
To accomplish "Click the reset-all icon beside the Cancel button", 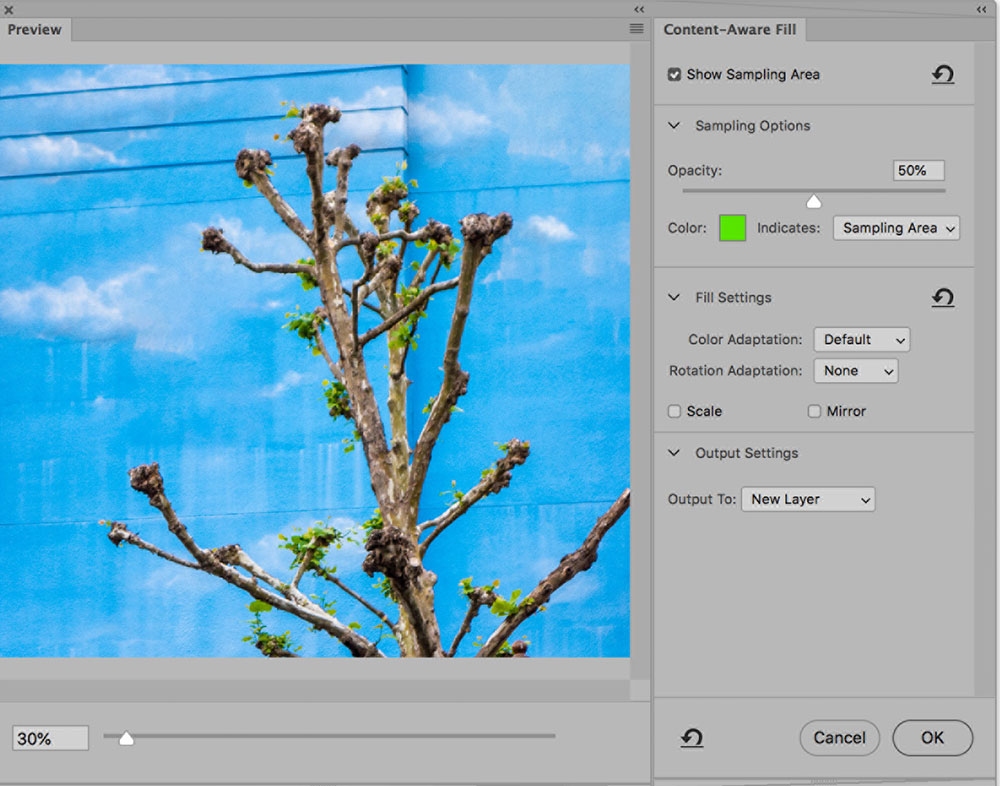I will tap(691, 738).
